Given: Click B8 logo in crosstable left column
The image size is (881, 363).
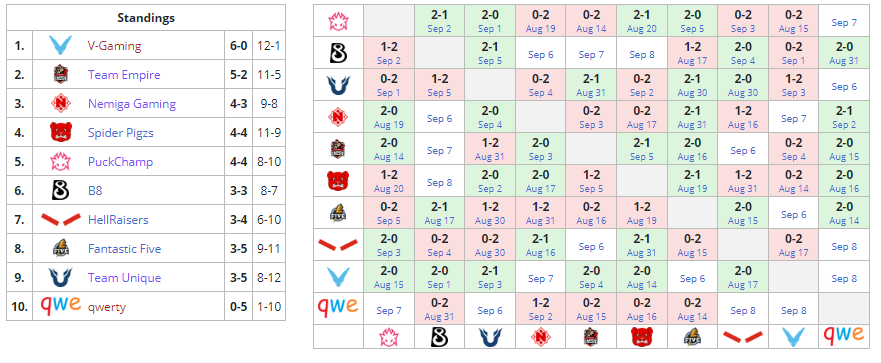Looking at the screenshot, I should pyautogui.click(x=338, y=53).
